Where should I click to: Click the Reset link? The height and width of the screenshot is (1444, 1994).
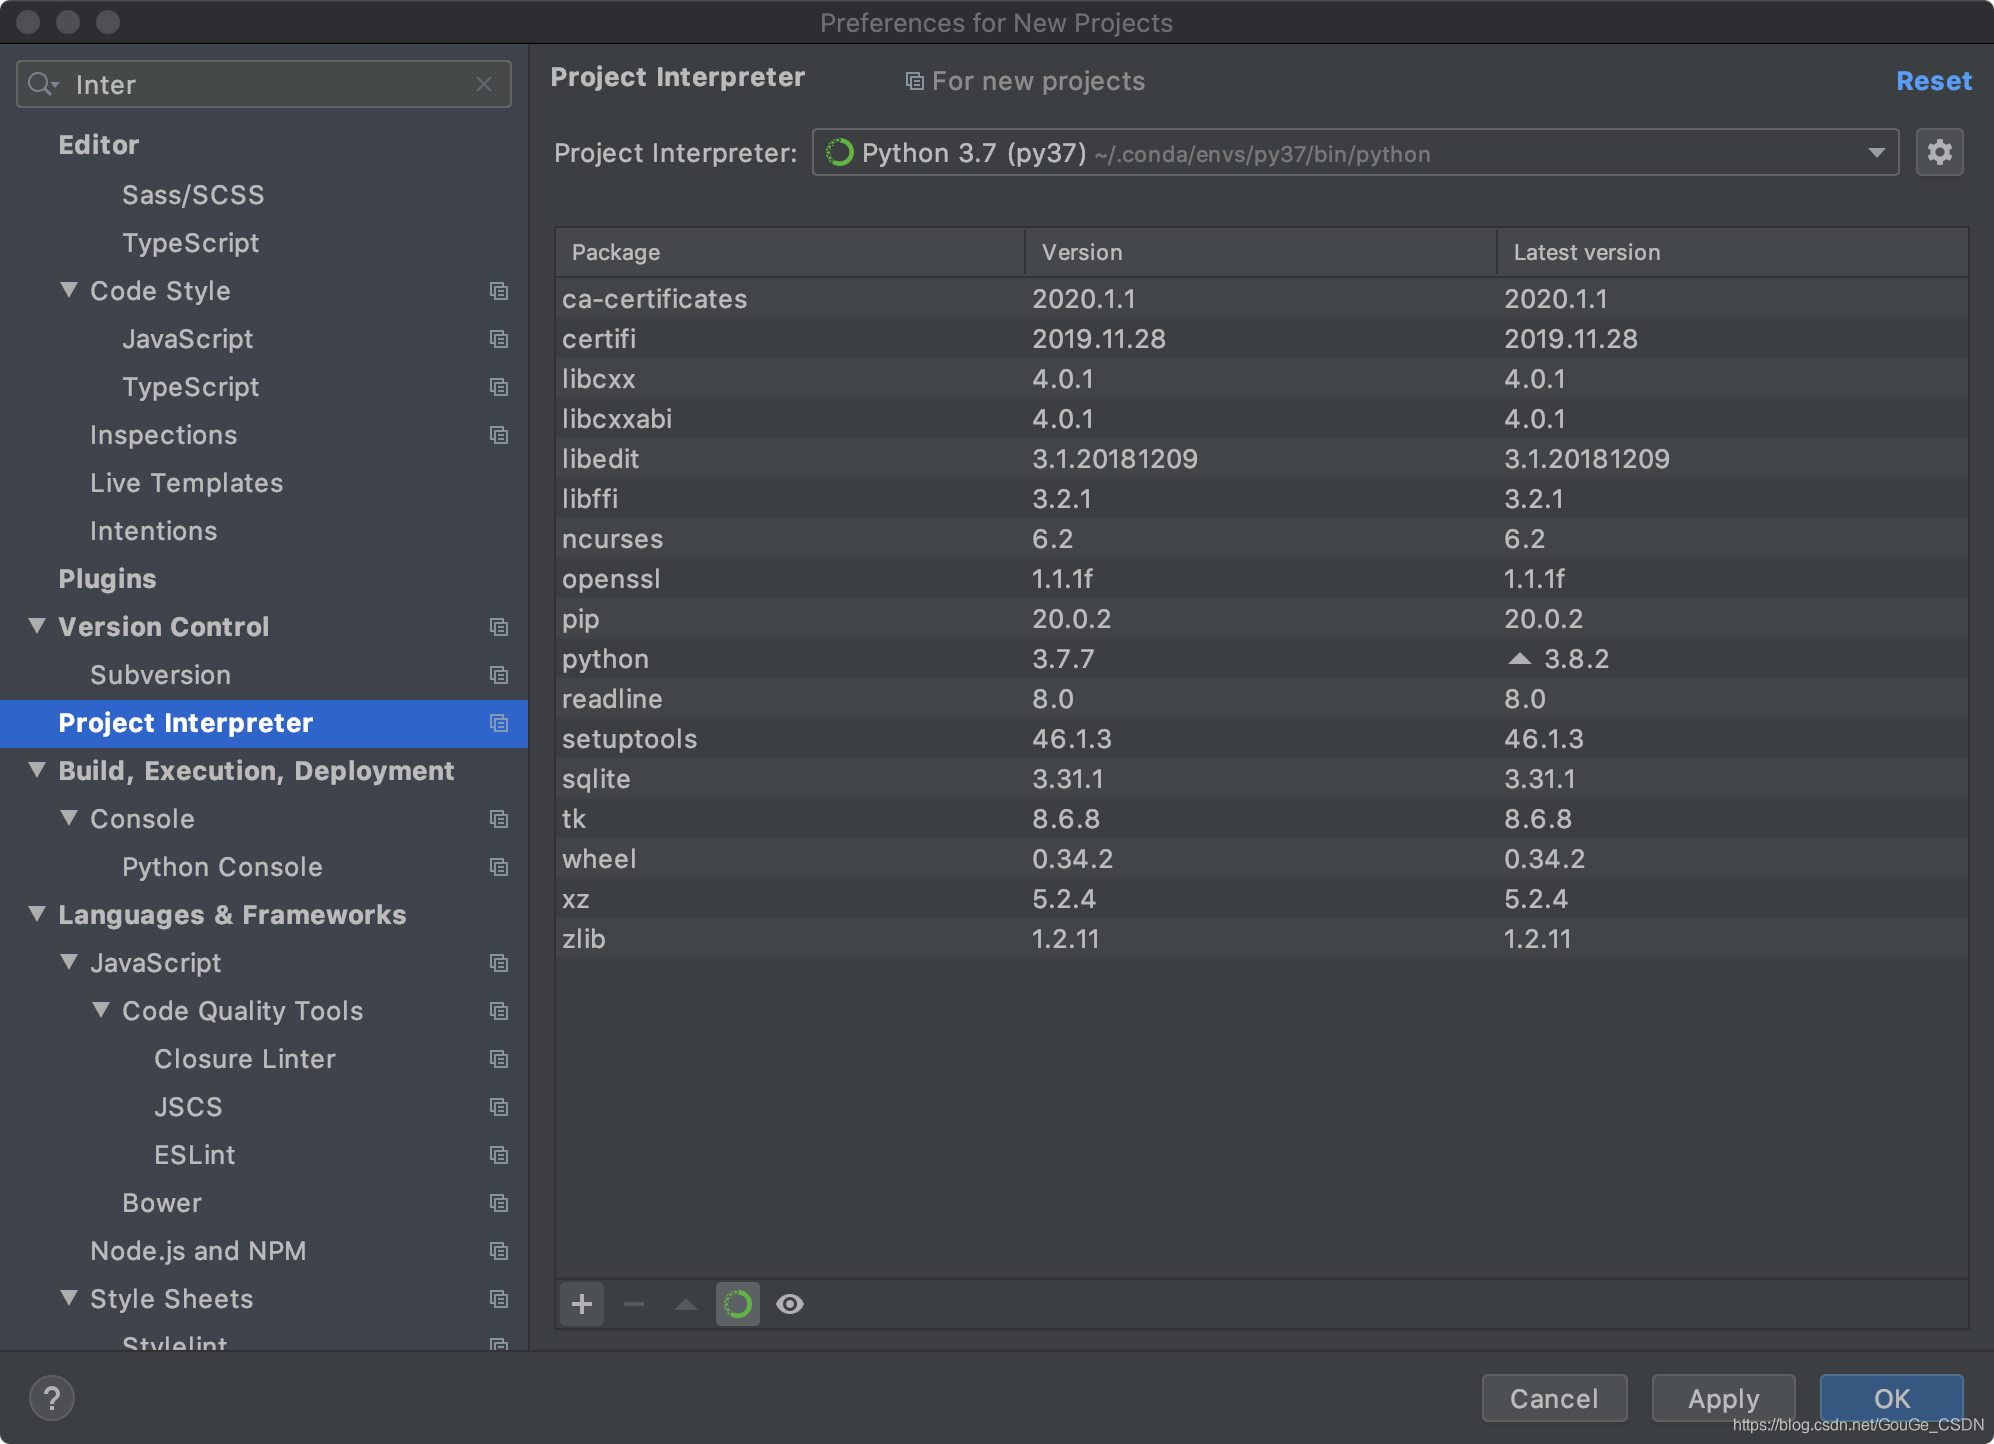1934,81
